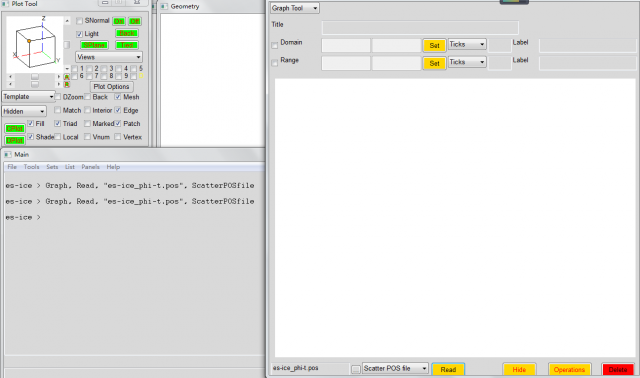Viewport: 640px width, 378px height.
Task: Click upper horizontal slider's right arrow
Action: (x=59, y=77)
